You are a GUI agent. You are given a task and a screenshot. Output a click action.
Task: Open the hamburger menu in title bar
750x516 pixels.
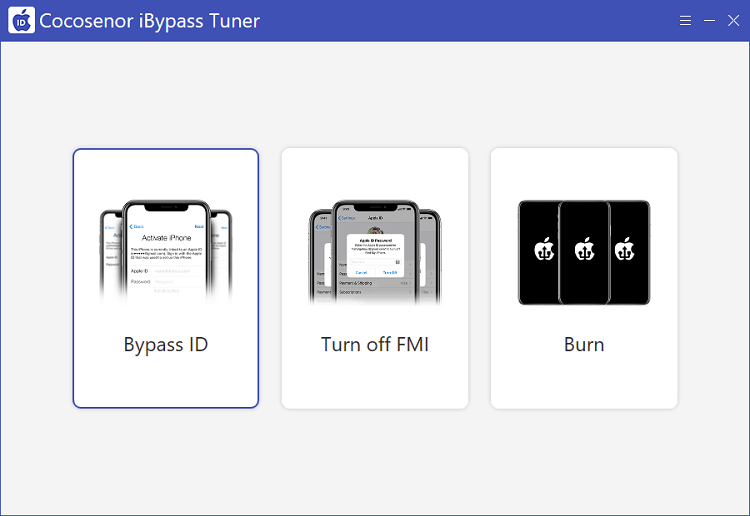pos(685,21)
